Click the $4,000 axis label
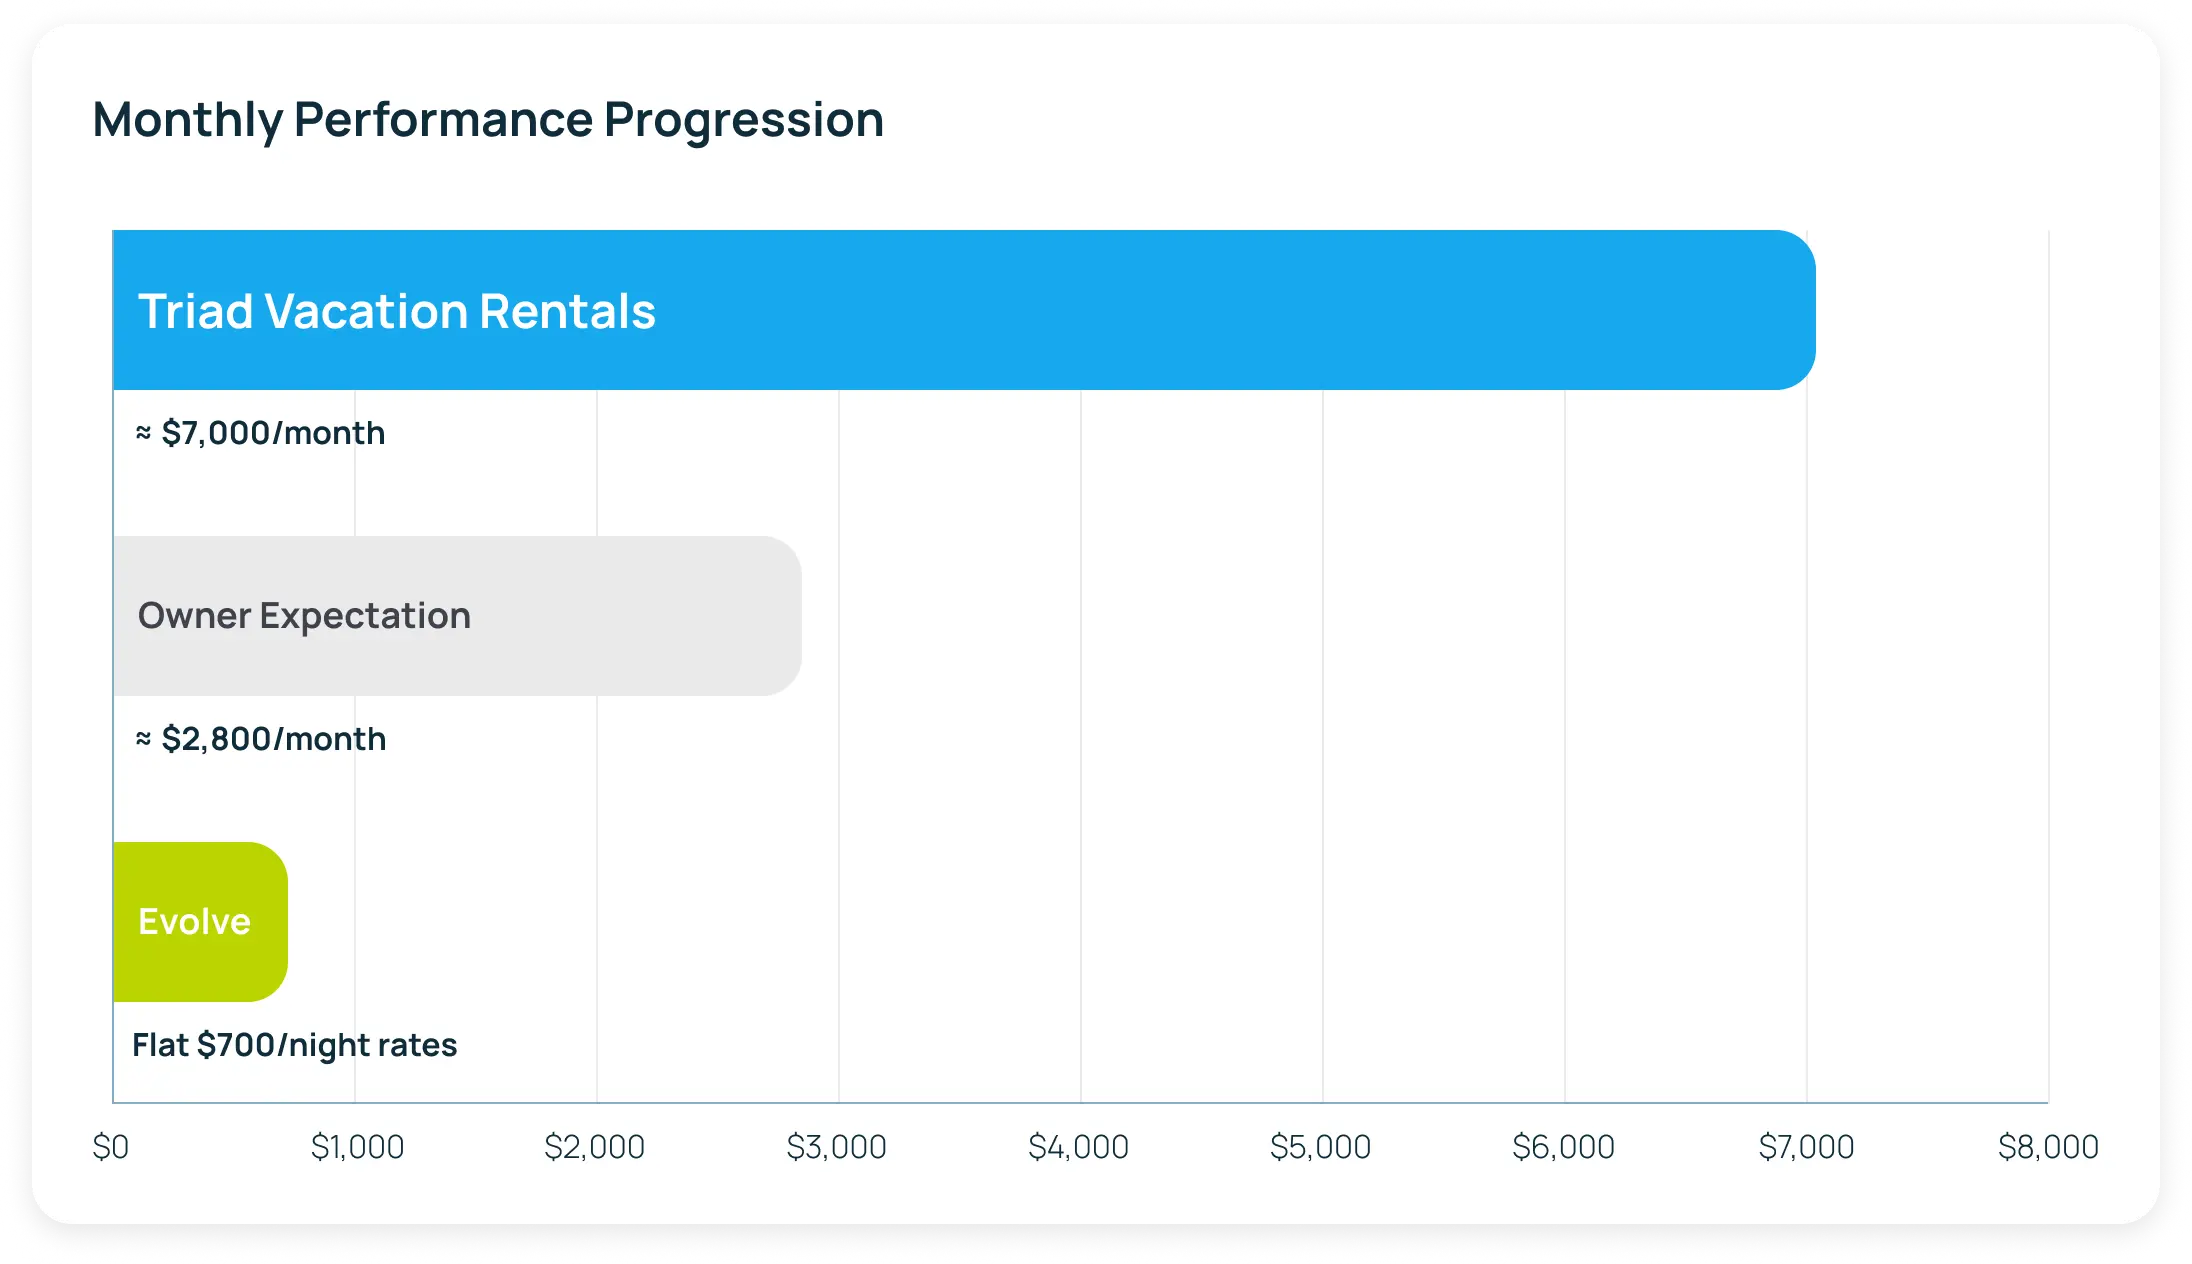The height and width of the screenshot is (1264, 2192). [1079, 1147]
